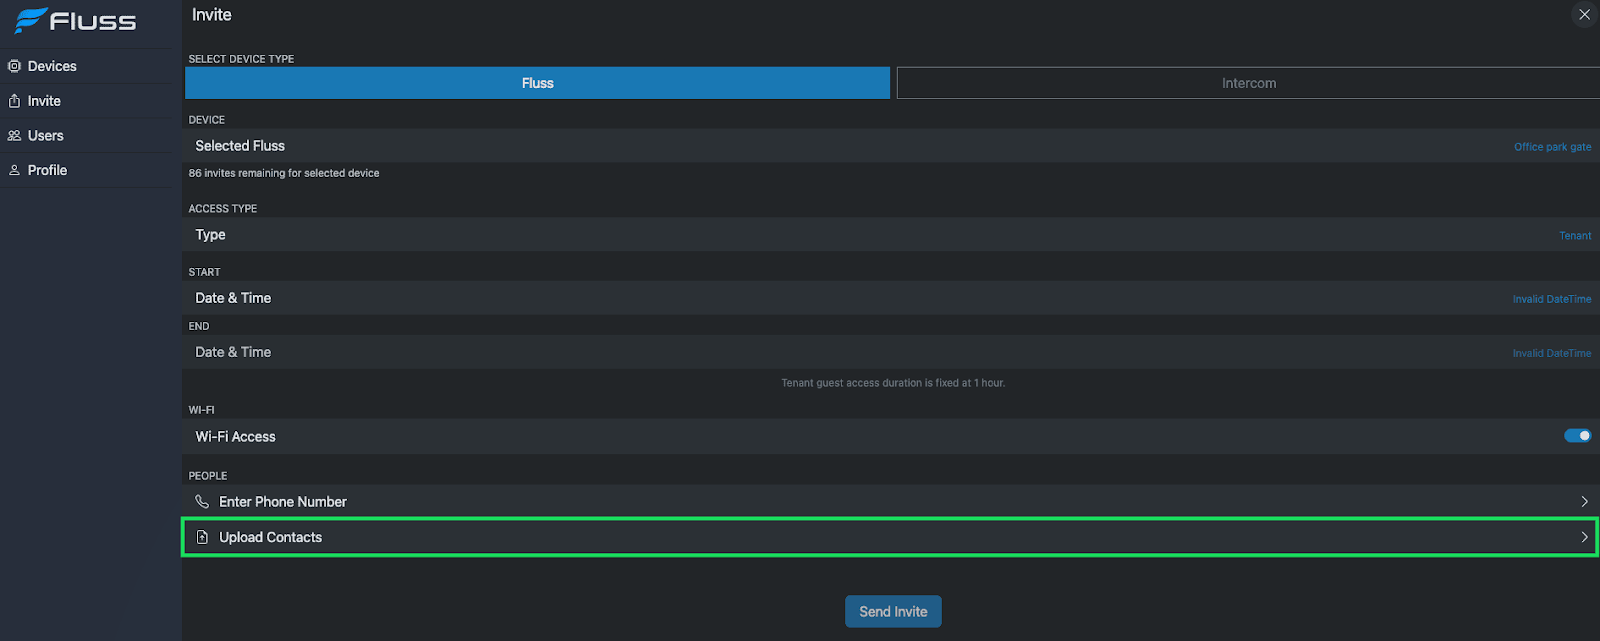Viewport: 1600px width, 641px height.
Task: Open the Tenant access type selector
Action: click(1575, 236)
